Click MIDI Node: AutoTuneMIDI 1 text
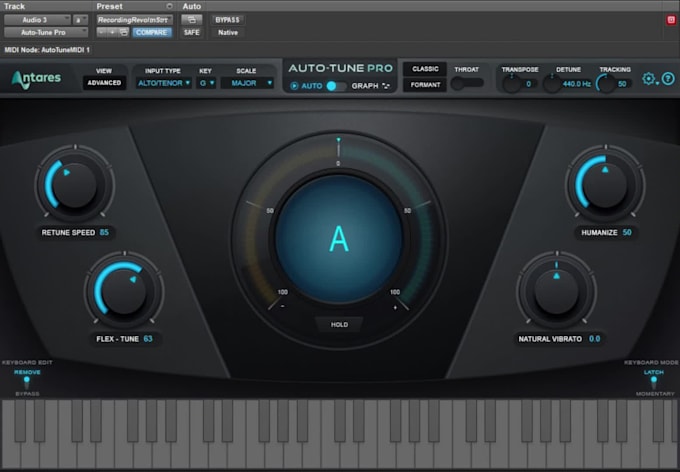Screen dimensions: 680x472 (47, 50)
